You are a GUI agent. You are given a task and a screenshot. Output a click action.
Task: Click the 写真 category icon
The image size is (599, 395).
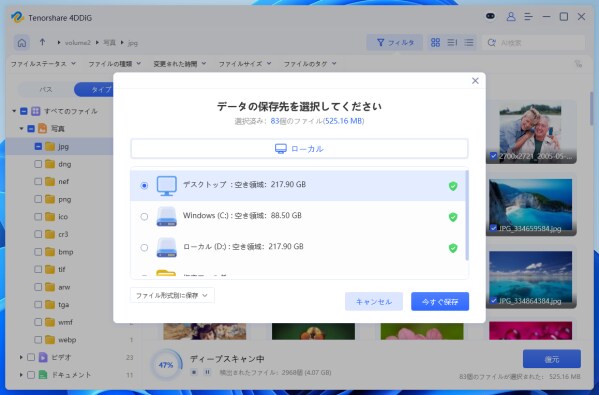point(42,129)
